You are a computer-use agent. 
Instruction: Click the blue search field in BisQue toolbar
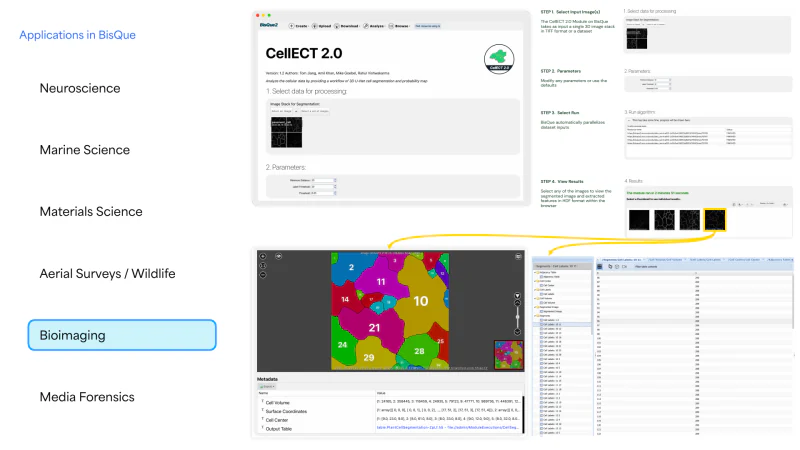(428, 26)
